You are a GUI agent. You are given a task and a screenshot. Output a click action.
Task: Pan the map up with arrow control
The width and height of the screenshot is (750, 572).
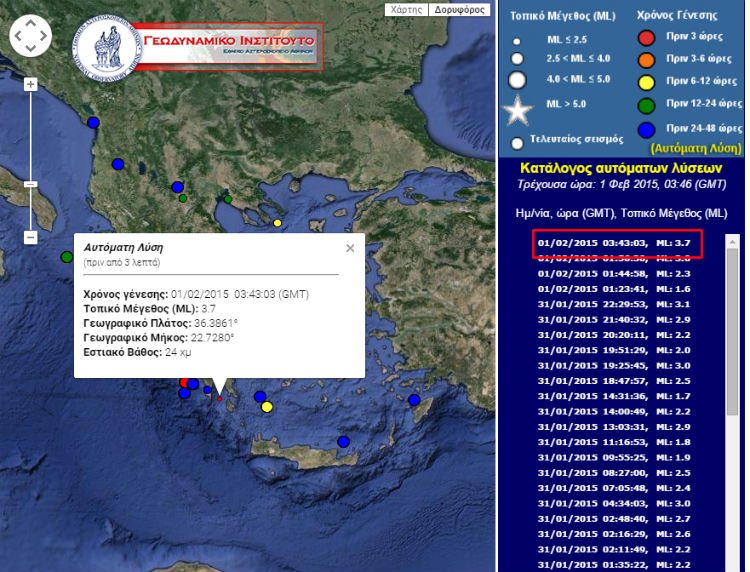pos(30,24)
